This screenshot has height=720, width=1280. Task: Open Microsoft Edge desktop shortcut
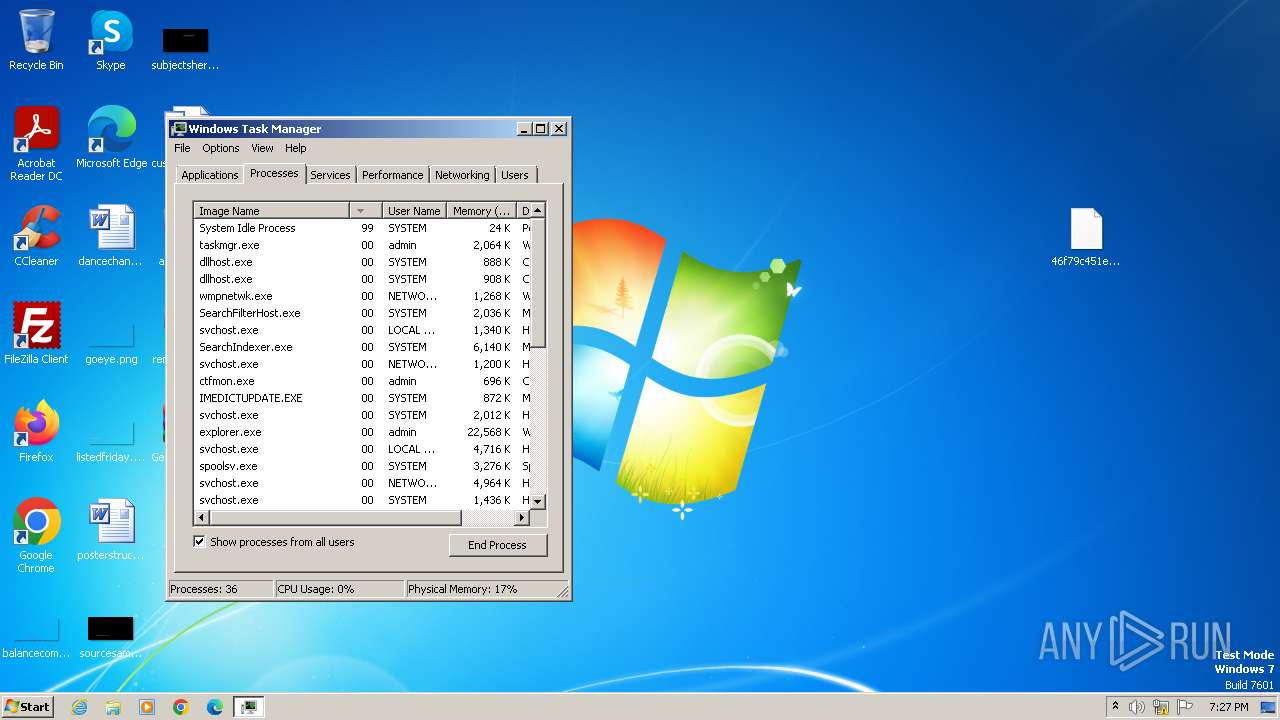[x=111, y=137]
